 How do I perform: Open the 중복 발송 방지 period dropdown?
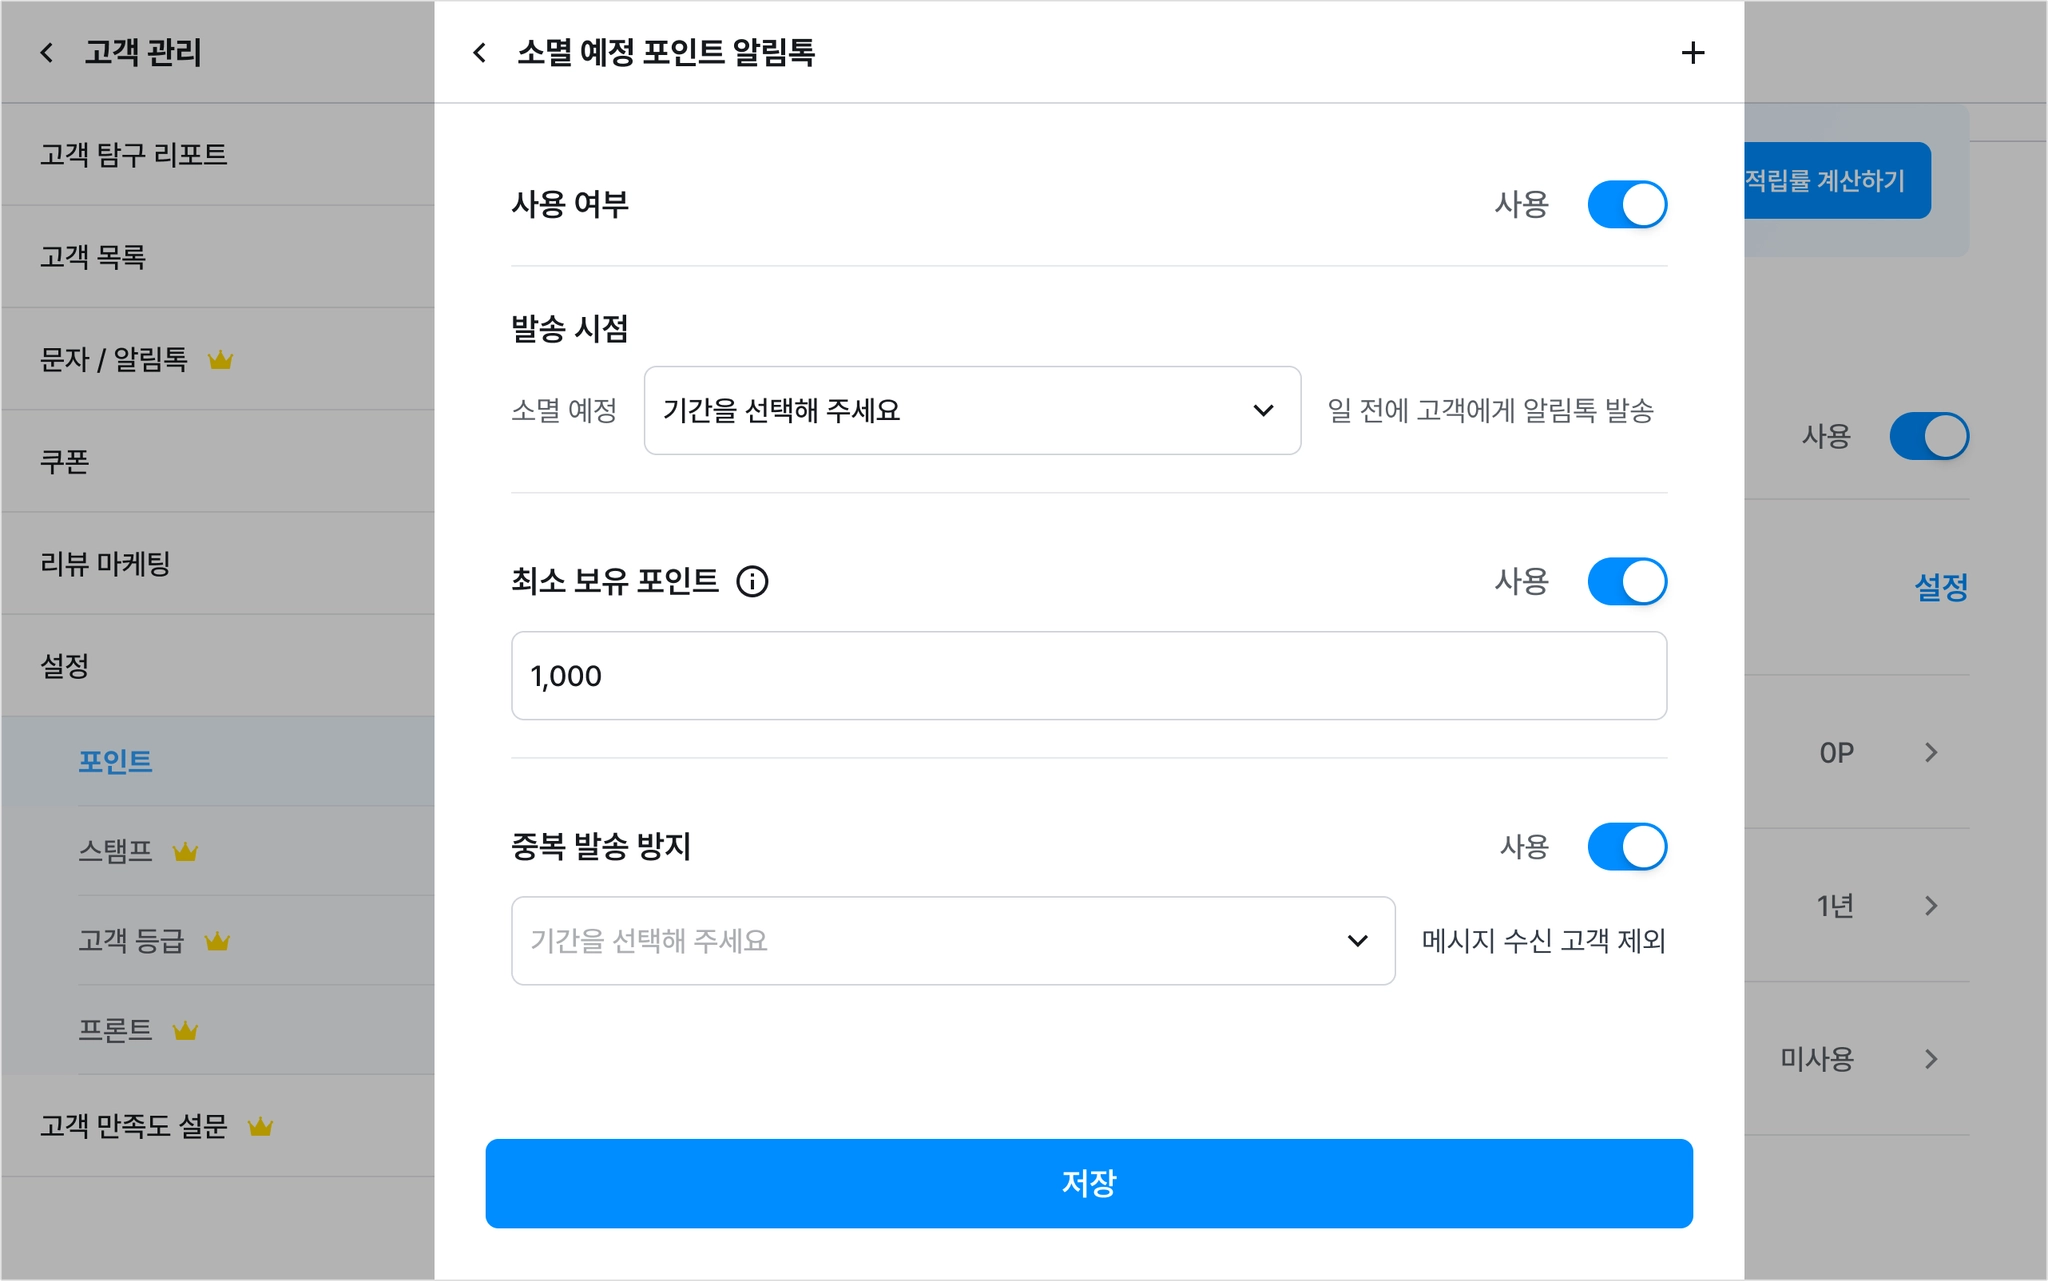[x=953, y=941]
